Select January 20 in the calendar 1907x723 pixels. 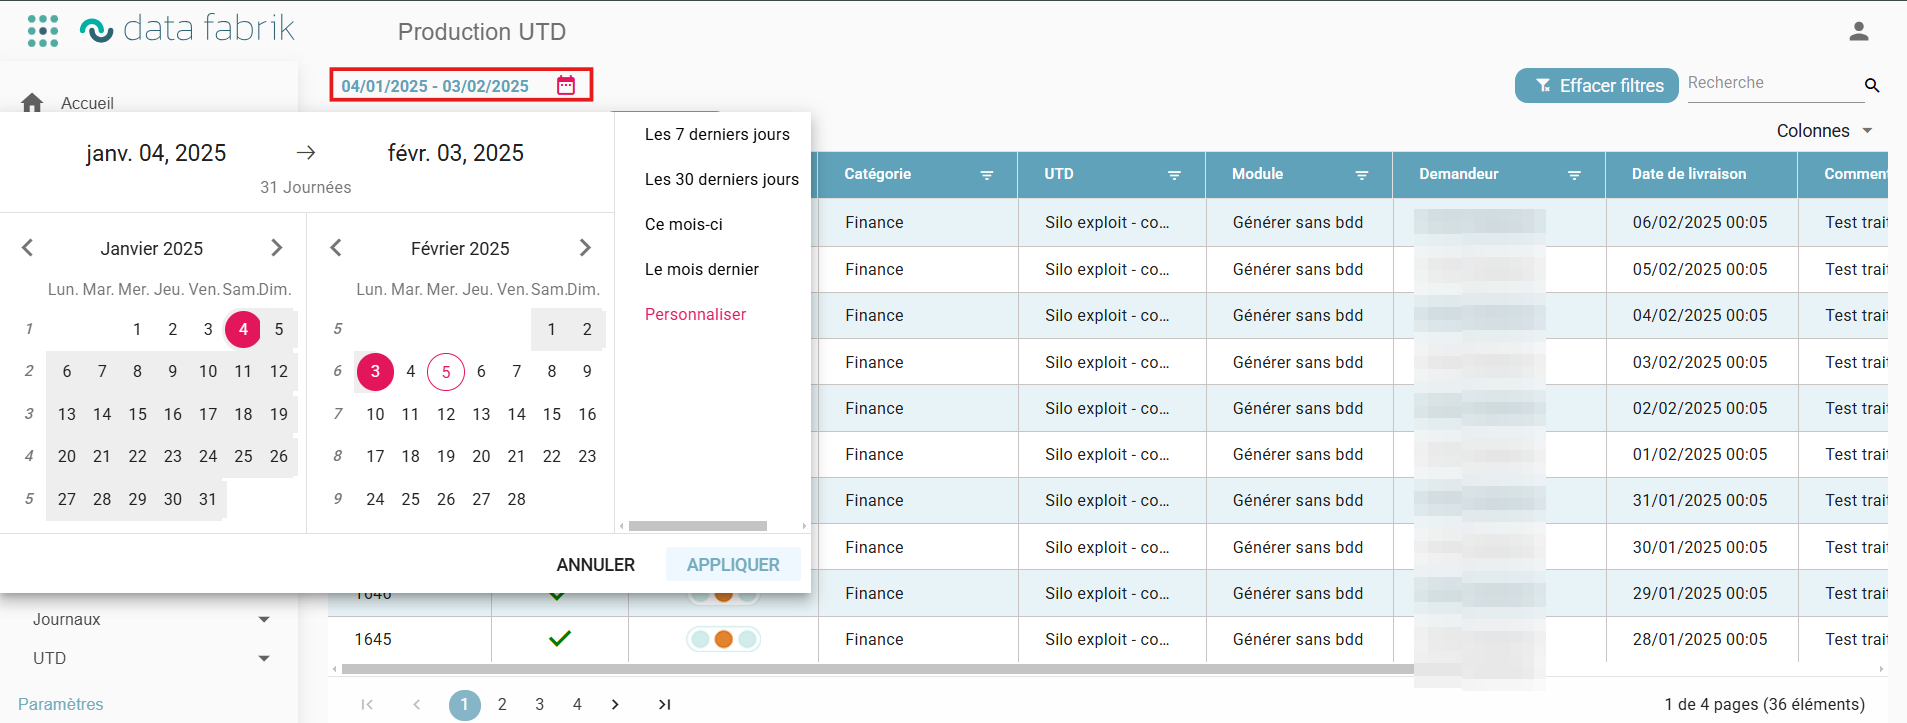pos(67,456)
